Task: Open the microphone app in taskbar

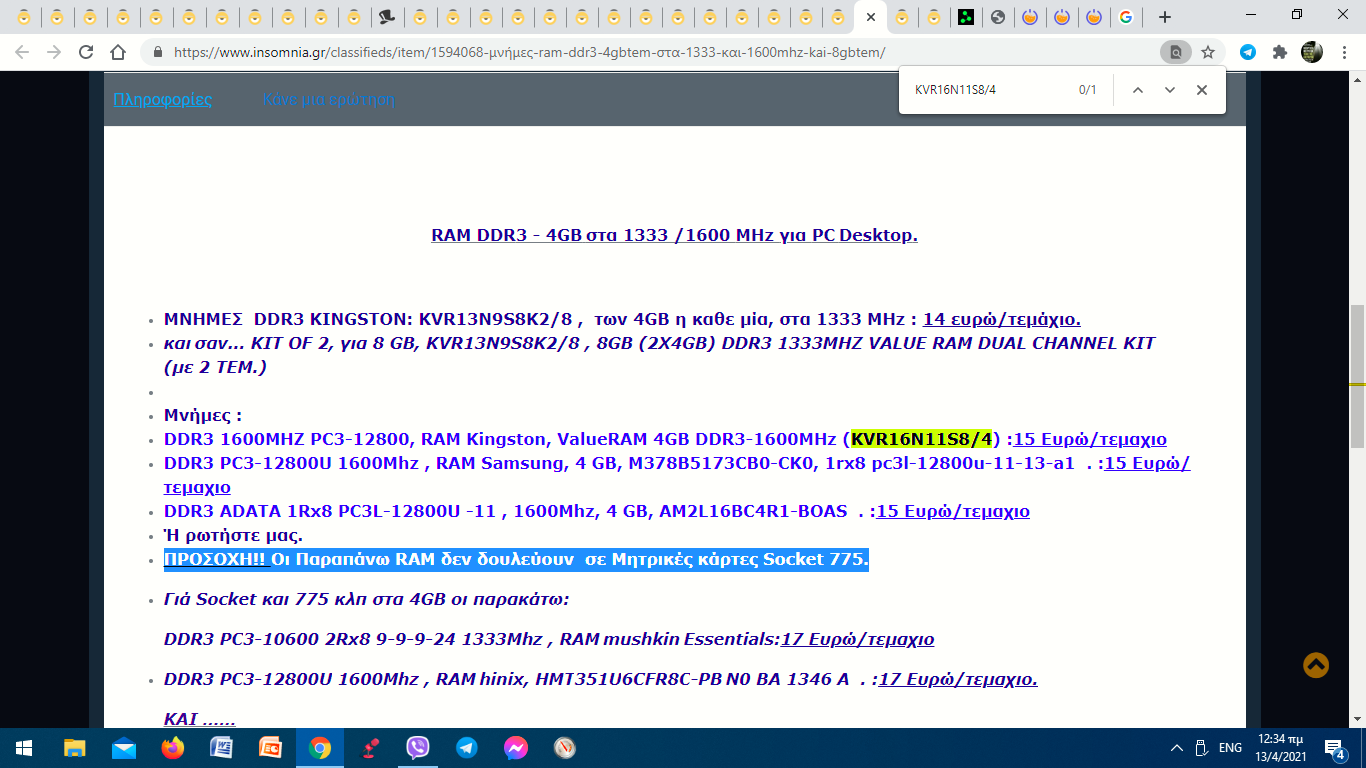Action: click(x=369, y=748)
